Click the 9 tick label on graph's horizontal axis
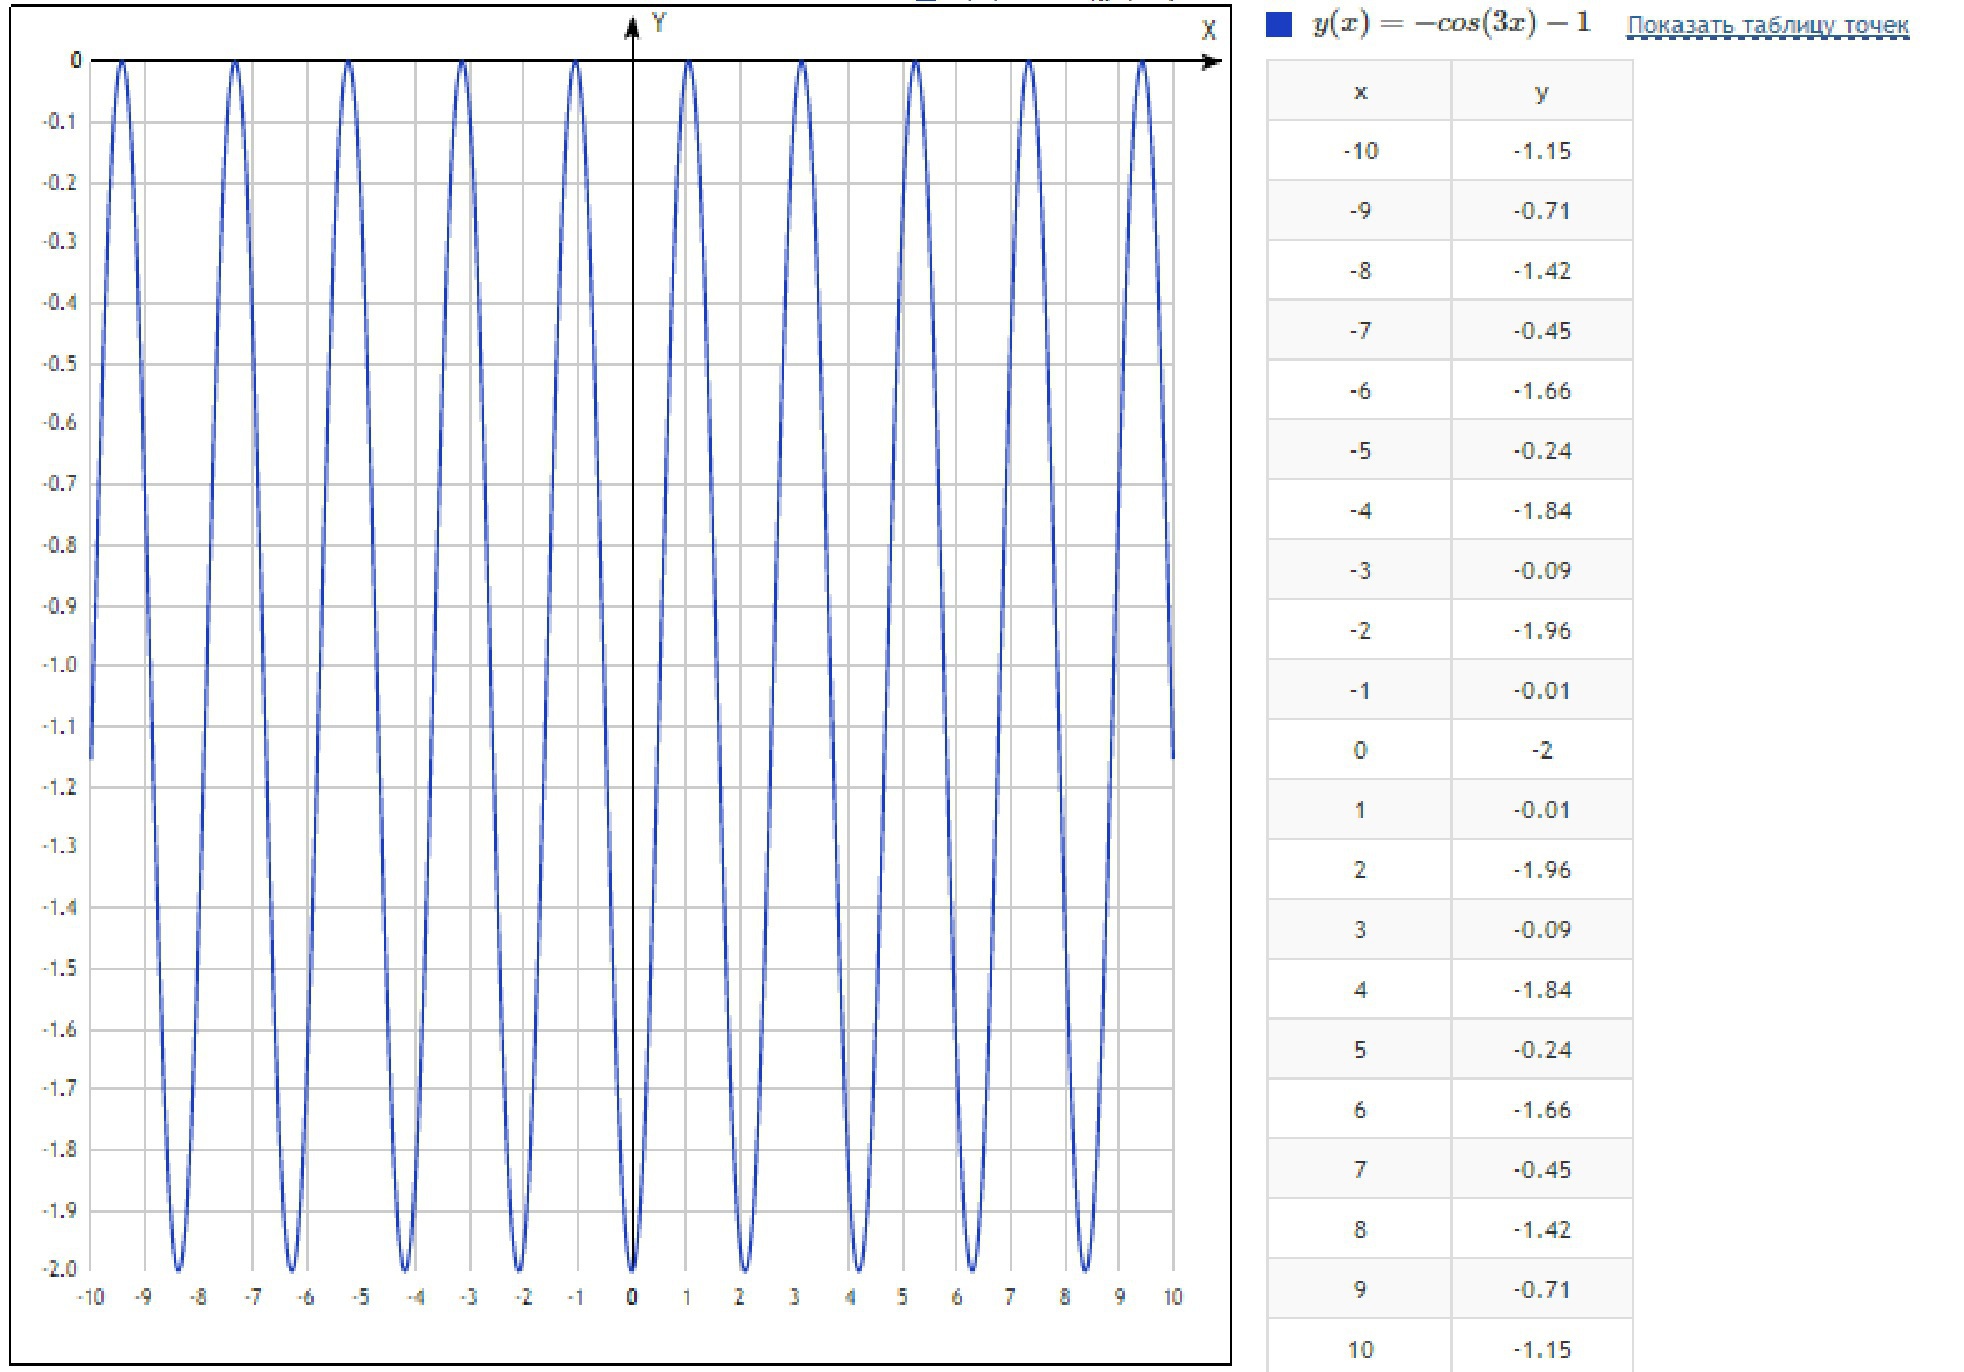This screenshot has width=1964, height=1372. click(1119, 1297)
